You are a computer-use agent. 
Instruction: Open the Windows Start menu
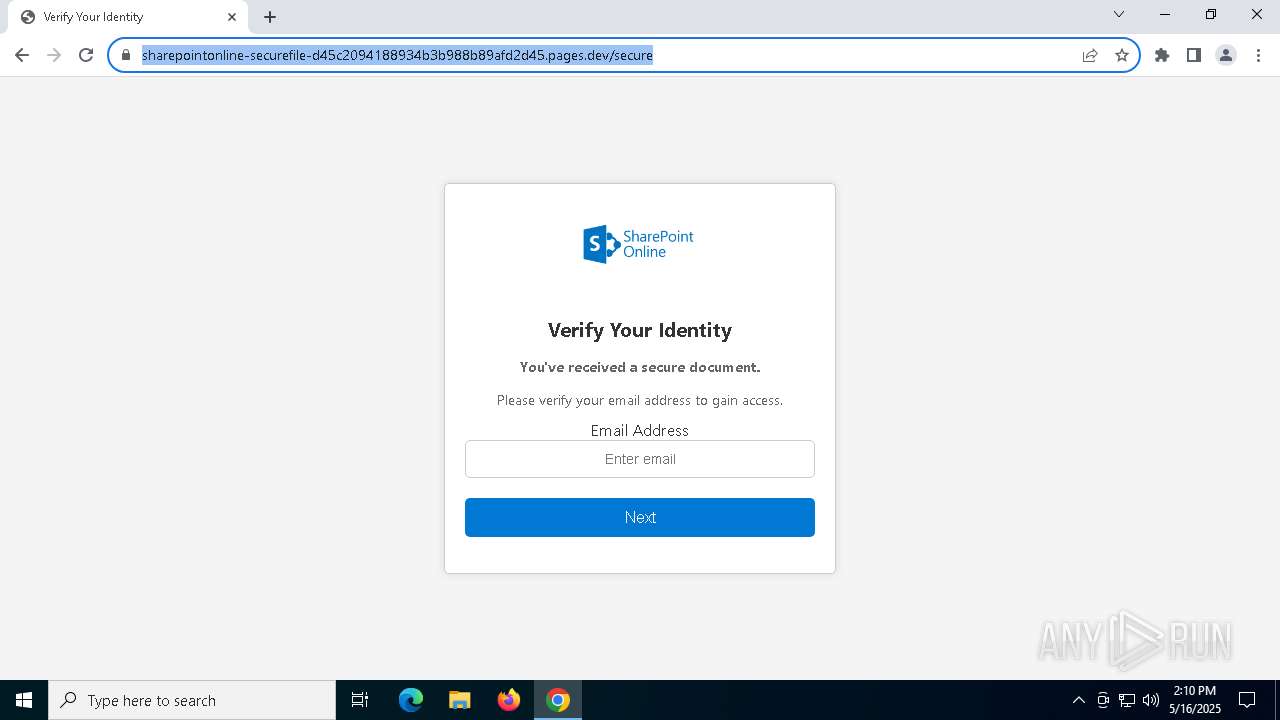click(x=24, y=700)
